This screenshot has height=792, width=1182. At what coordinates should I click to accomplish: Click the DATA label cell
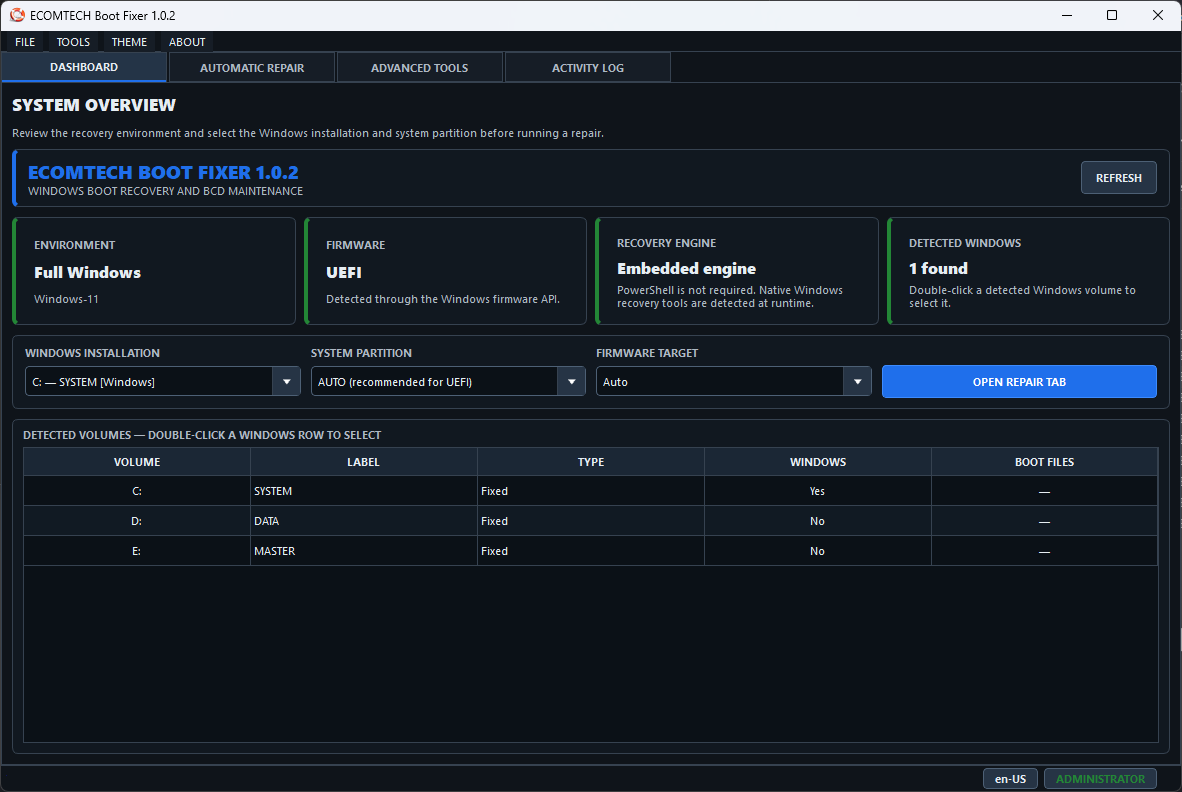click(363, 521)
